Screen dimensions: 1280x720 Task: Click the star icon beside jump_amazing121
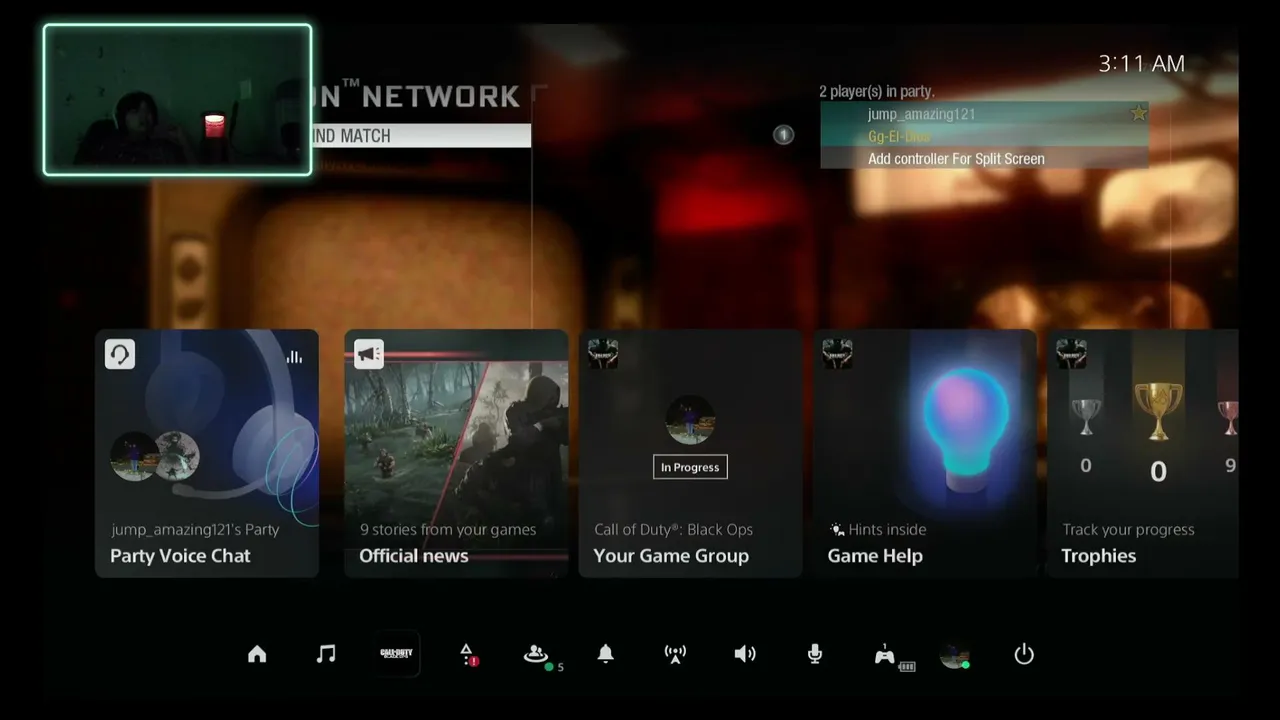pos(1138,113)
